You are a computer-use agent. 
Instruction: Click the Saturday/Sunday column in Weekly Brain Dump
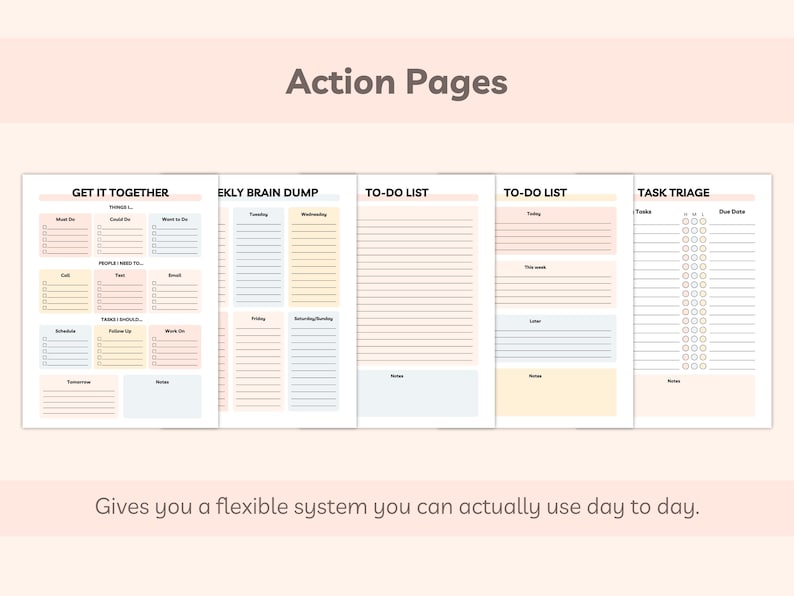point(314,361)
